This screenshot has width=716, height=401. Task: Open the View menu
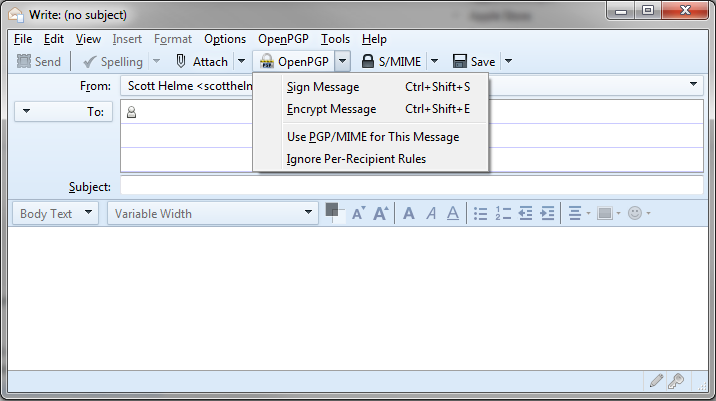88,39
